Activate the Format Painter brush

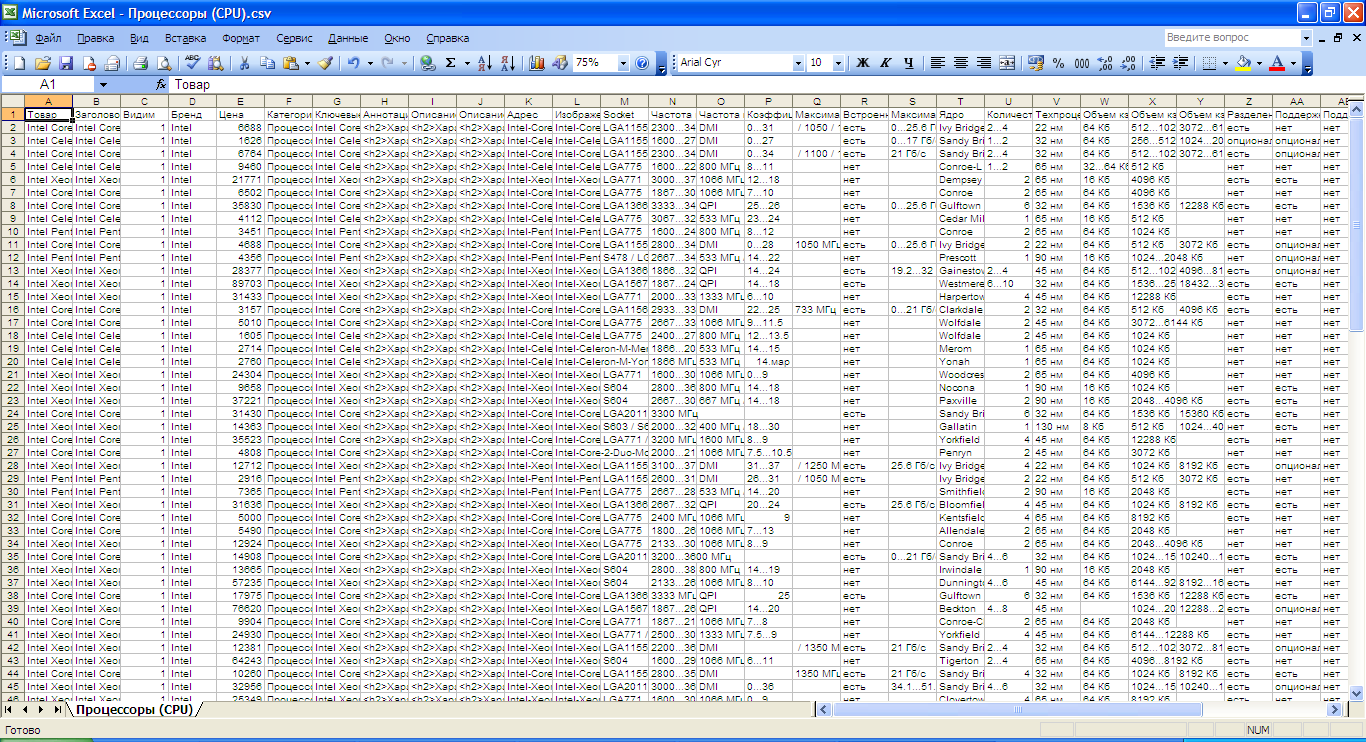tap(326, 62)
